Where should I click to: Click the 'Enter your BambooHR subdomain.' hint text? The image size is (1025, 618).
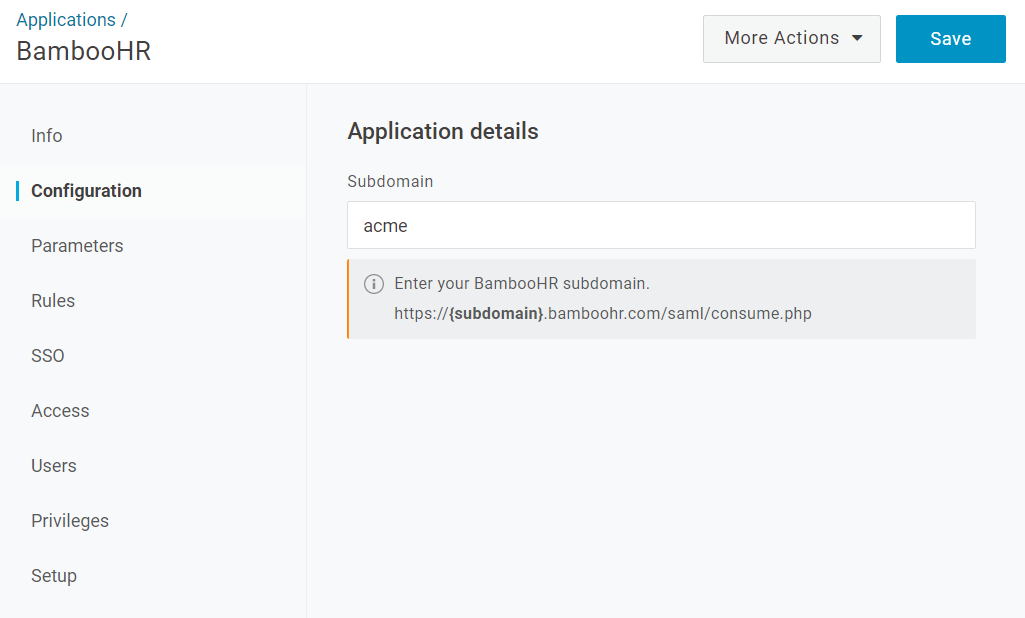pos(522,284)
